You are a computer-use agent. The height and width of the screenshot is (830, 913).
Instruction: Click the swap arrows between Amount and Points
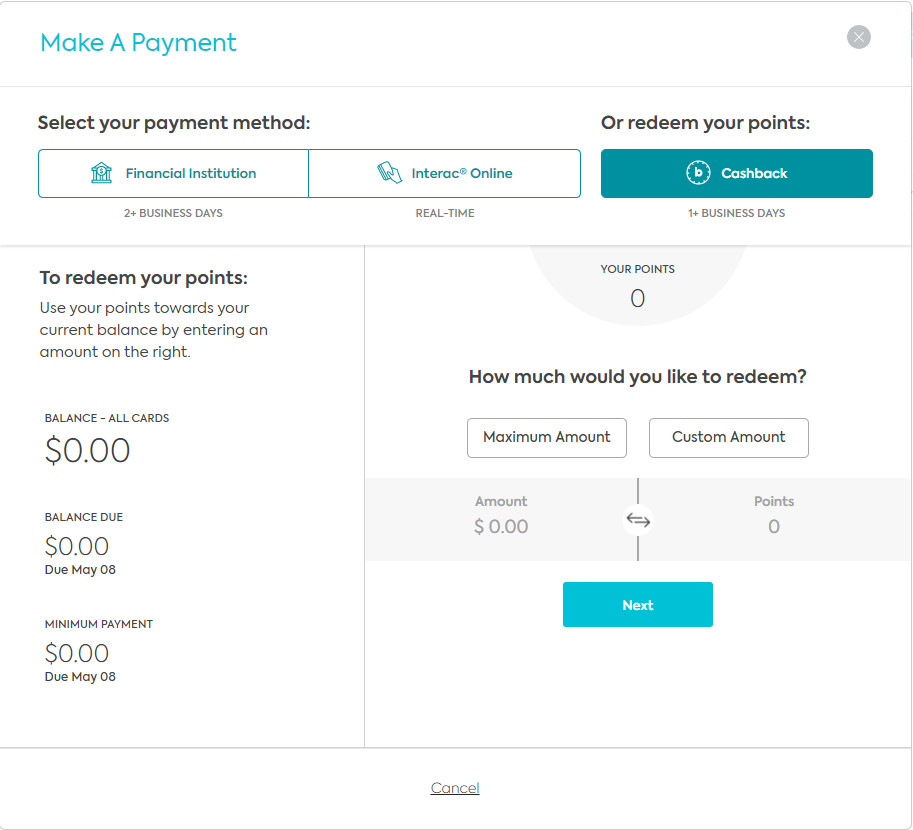coord(638,520)
